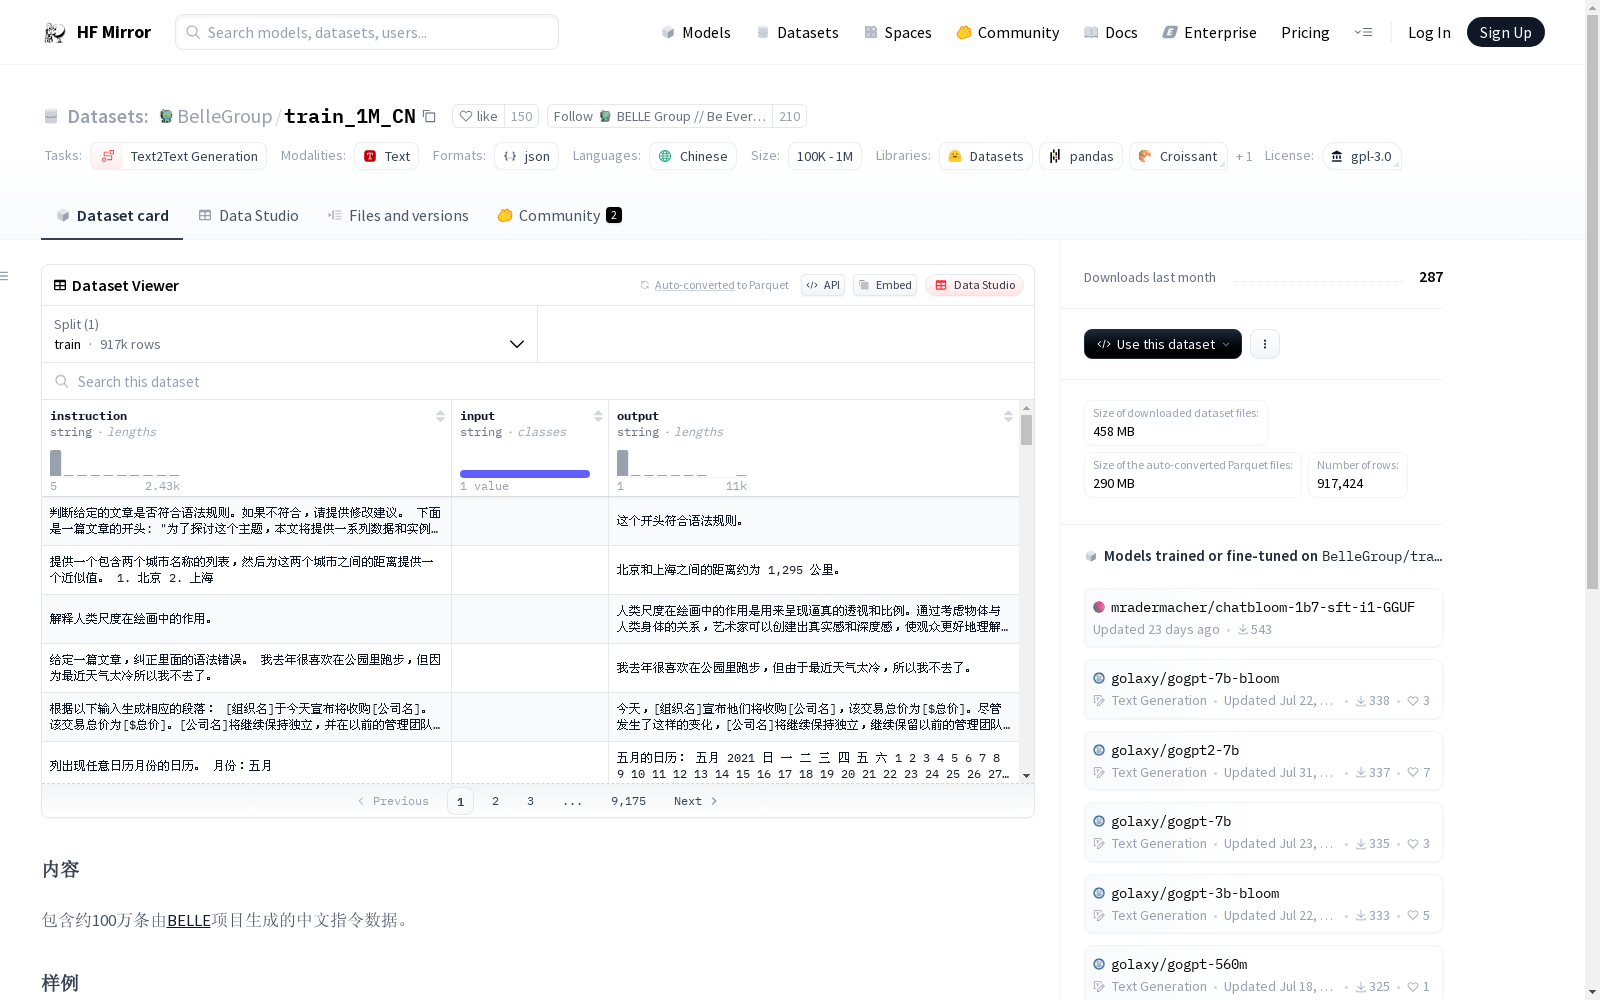Open golaxy/gogpt-3b-bloom model
This screenshot has height=1000, width=1600.
(1263, 904)
